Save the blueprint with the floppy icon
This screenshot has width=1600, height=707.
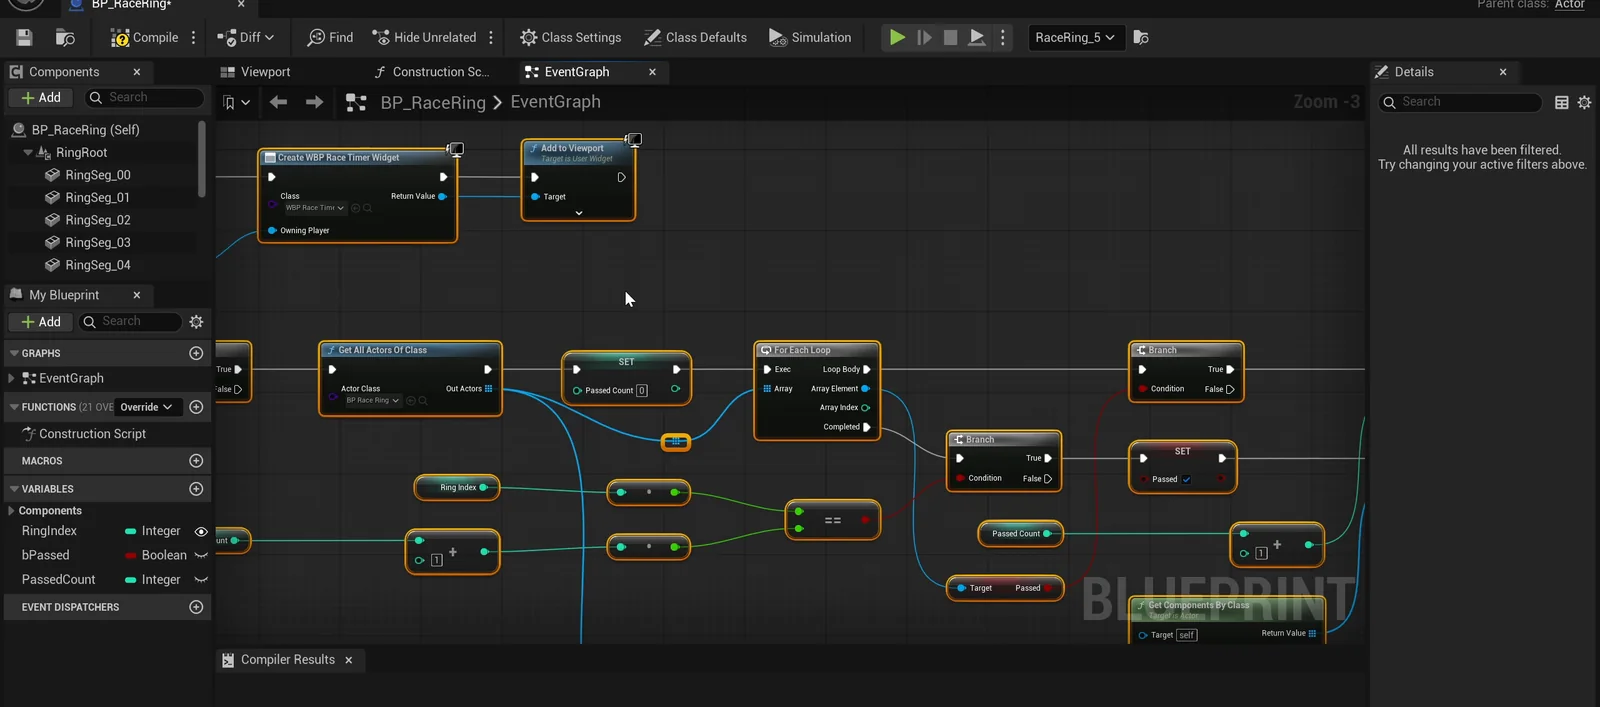pyautogui.click(x=24, y=38)
